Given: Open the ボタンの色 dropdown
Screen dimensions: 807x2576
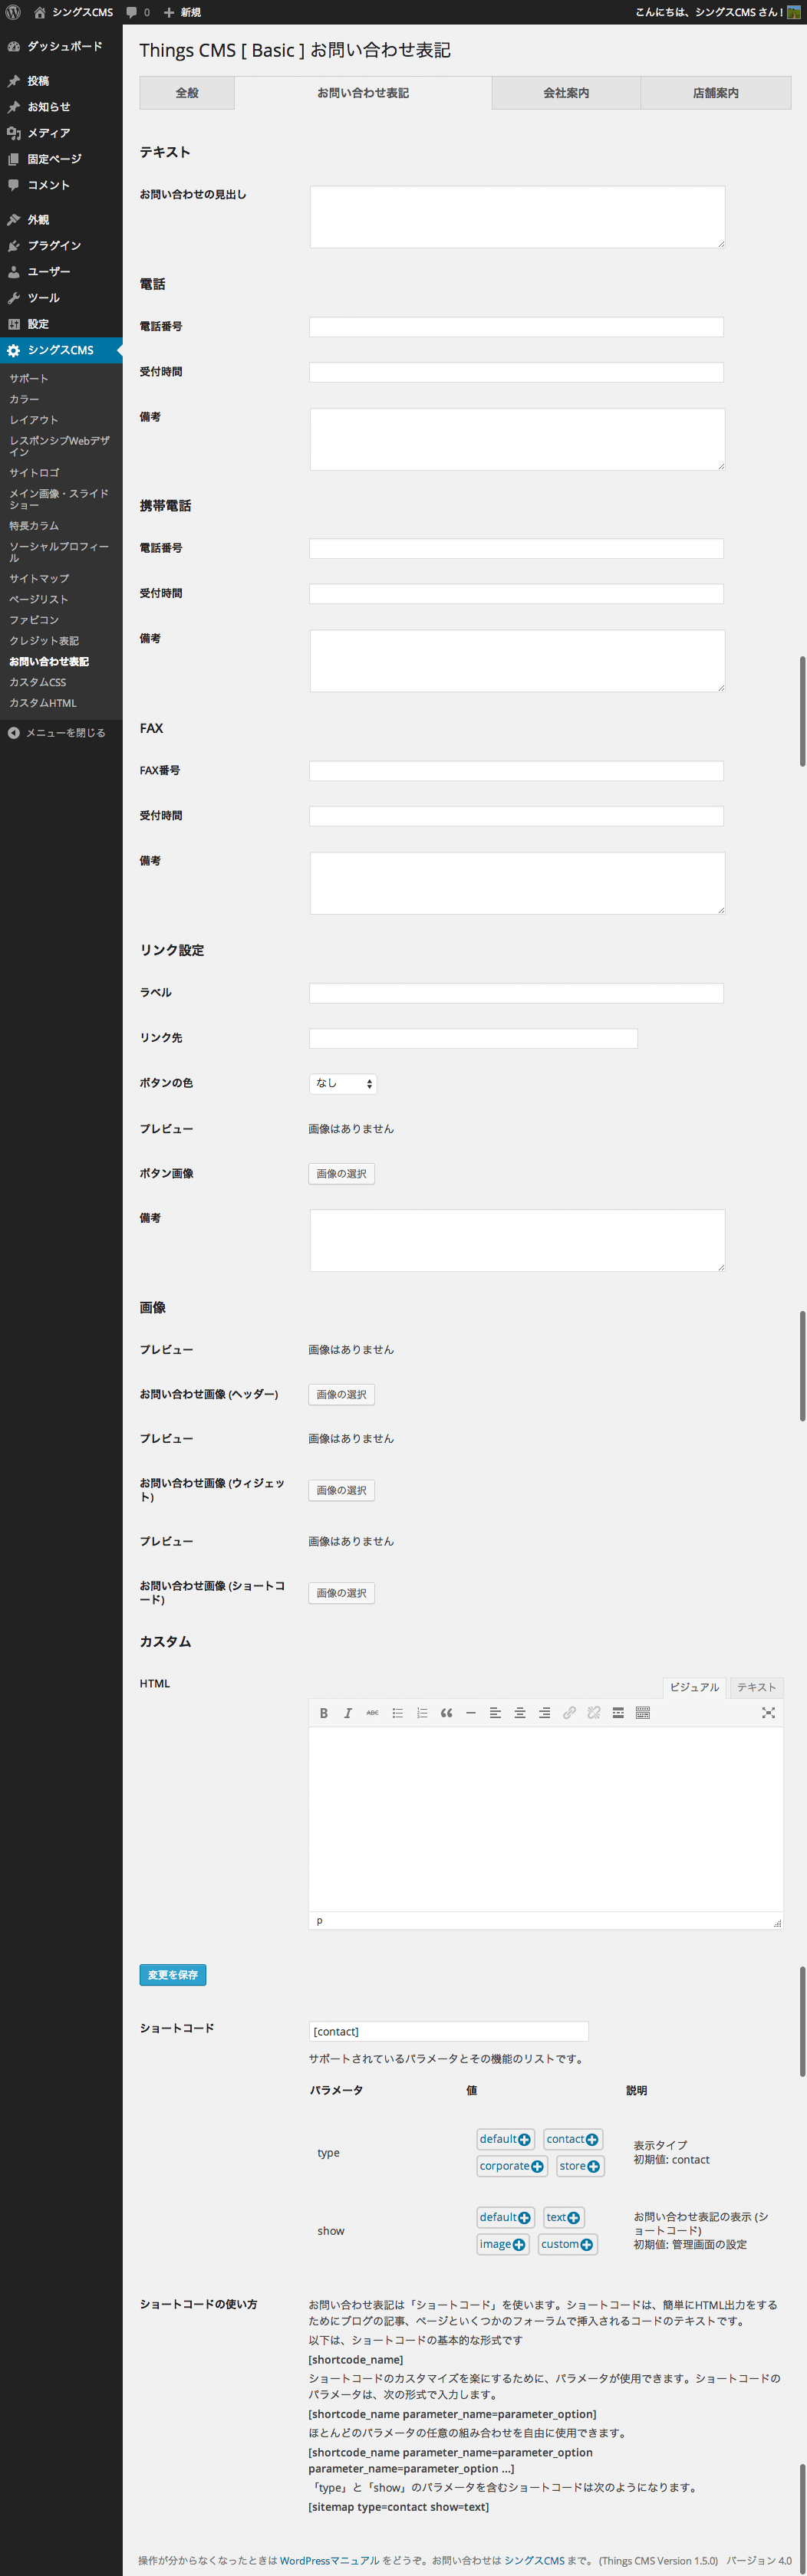Looking at the screenshot, I should point(343,1083).
